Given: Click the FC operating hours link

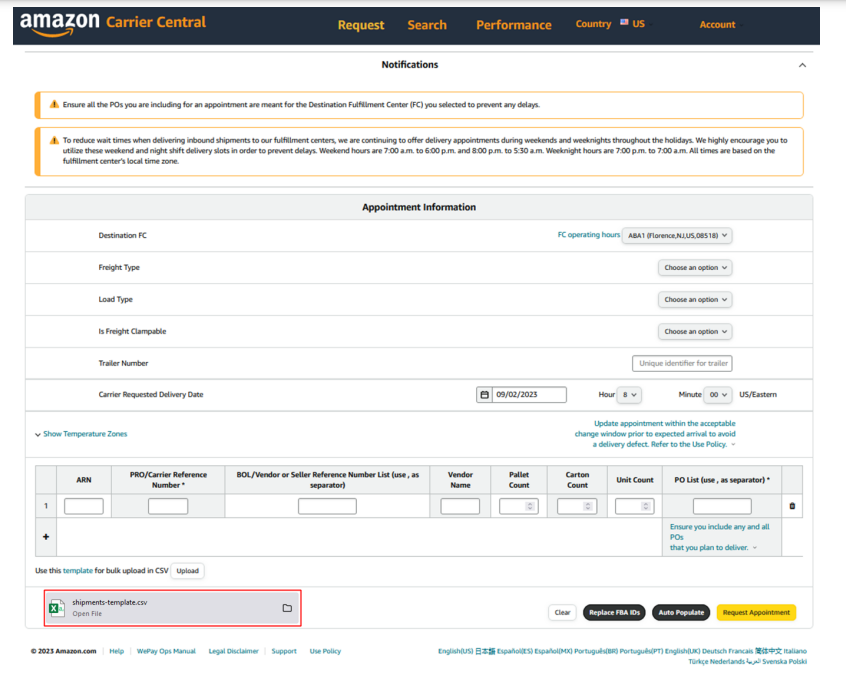Looking at the screenshot, I should coord(589,235).
